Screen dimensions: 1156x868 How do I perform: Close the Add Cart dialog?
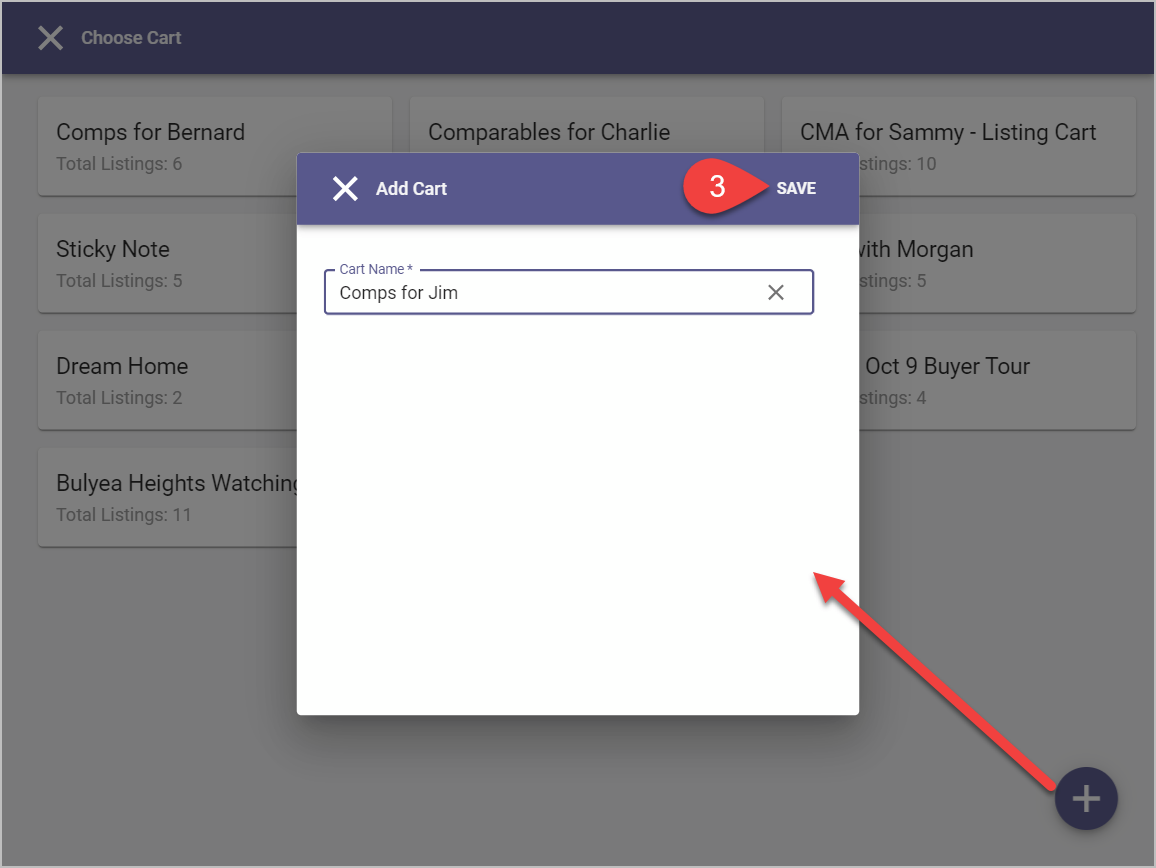tap(345, 189)
